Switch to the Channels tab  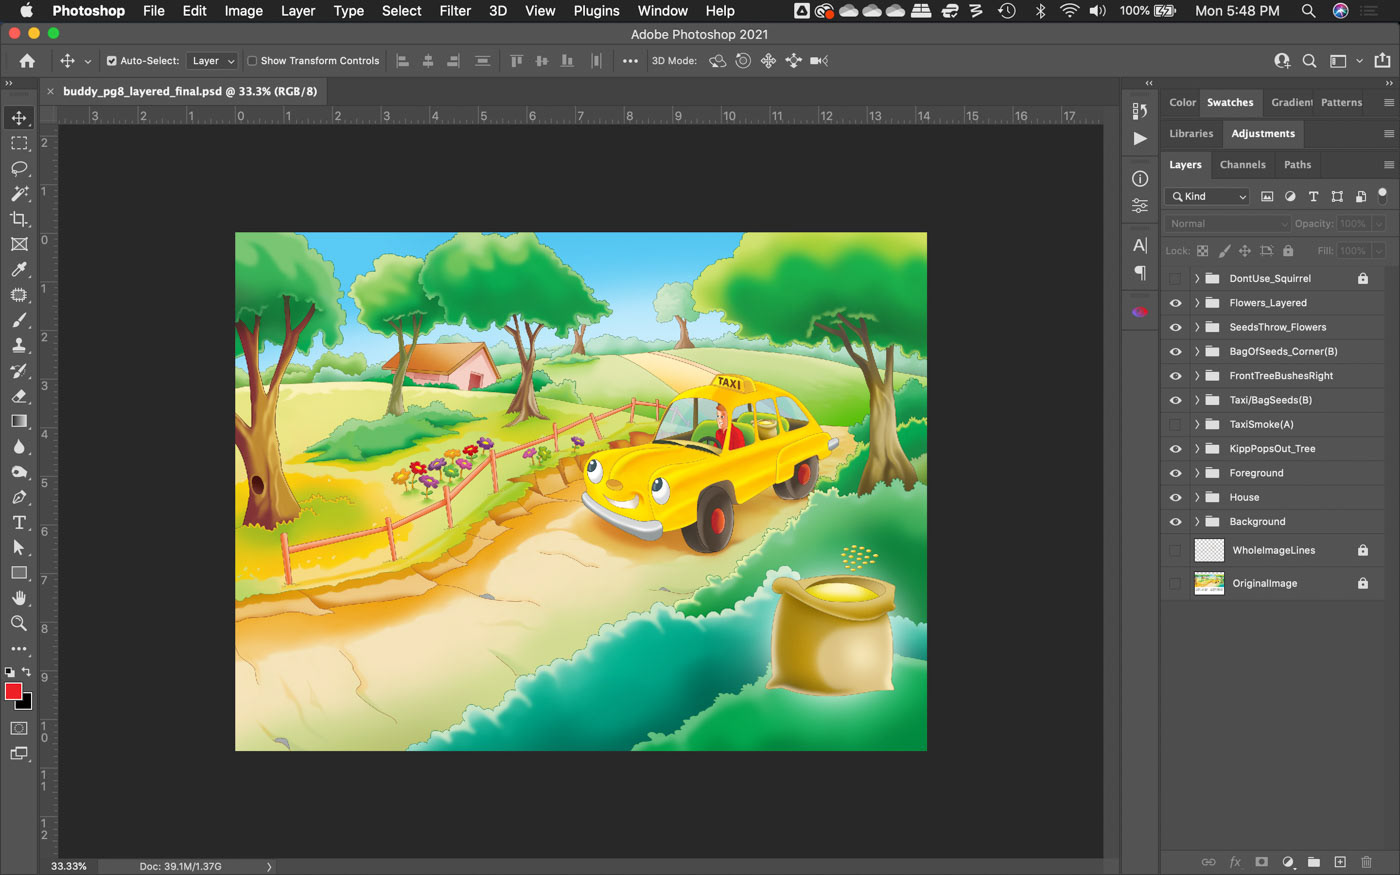tap(1242, 165)
